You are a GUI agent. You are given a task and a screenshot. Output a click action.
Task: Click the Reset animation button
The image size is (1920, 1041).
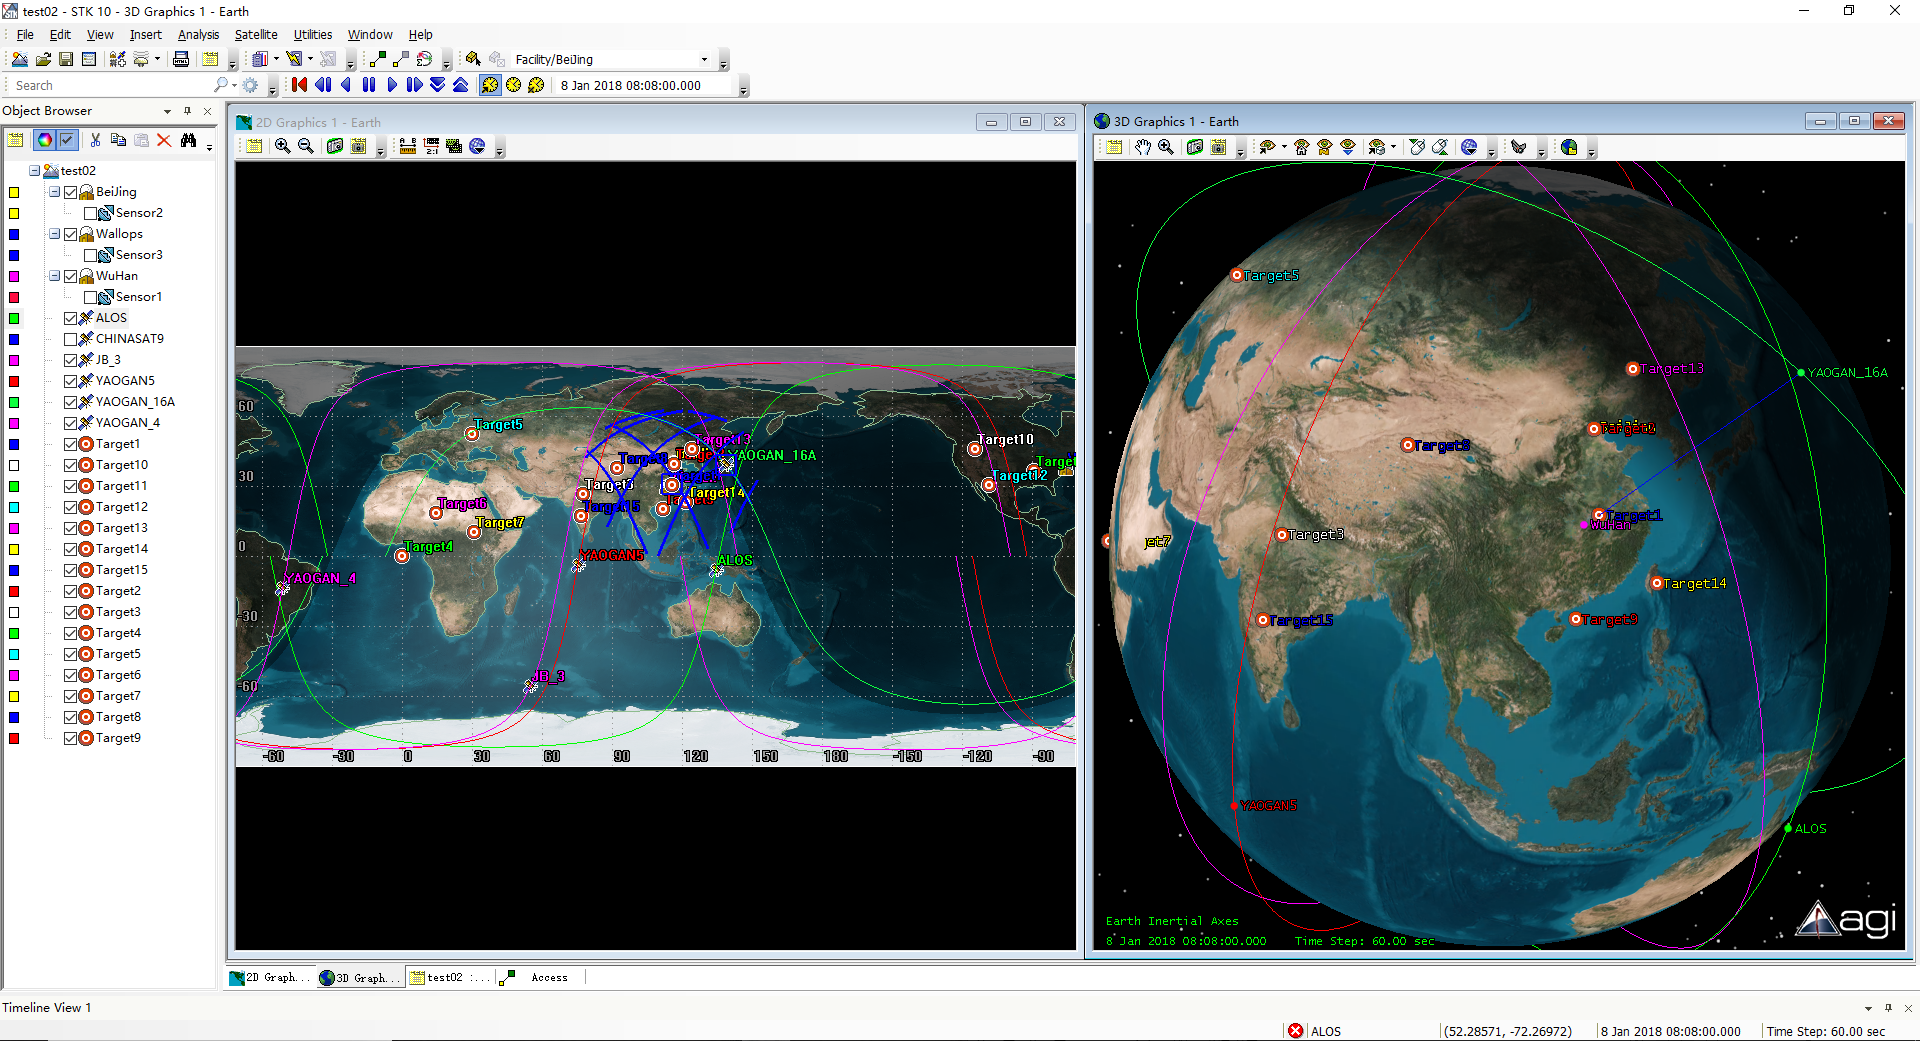point(299,86)
